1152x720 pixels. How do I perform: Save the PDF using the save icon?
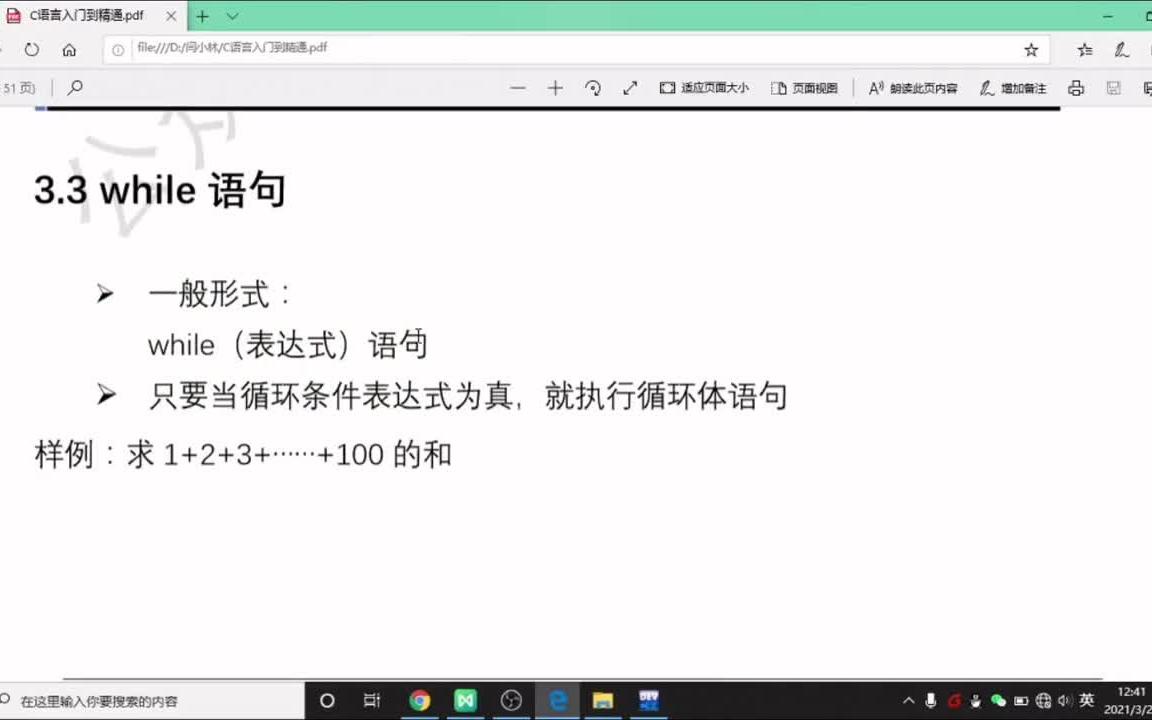coord(1112,88)
